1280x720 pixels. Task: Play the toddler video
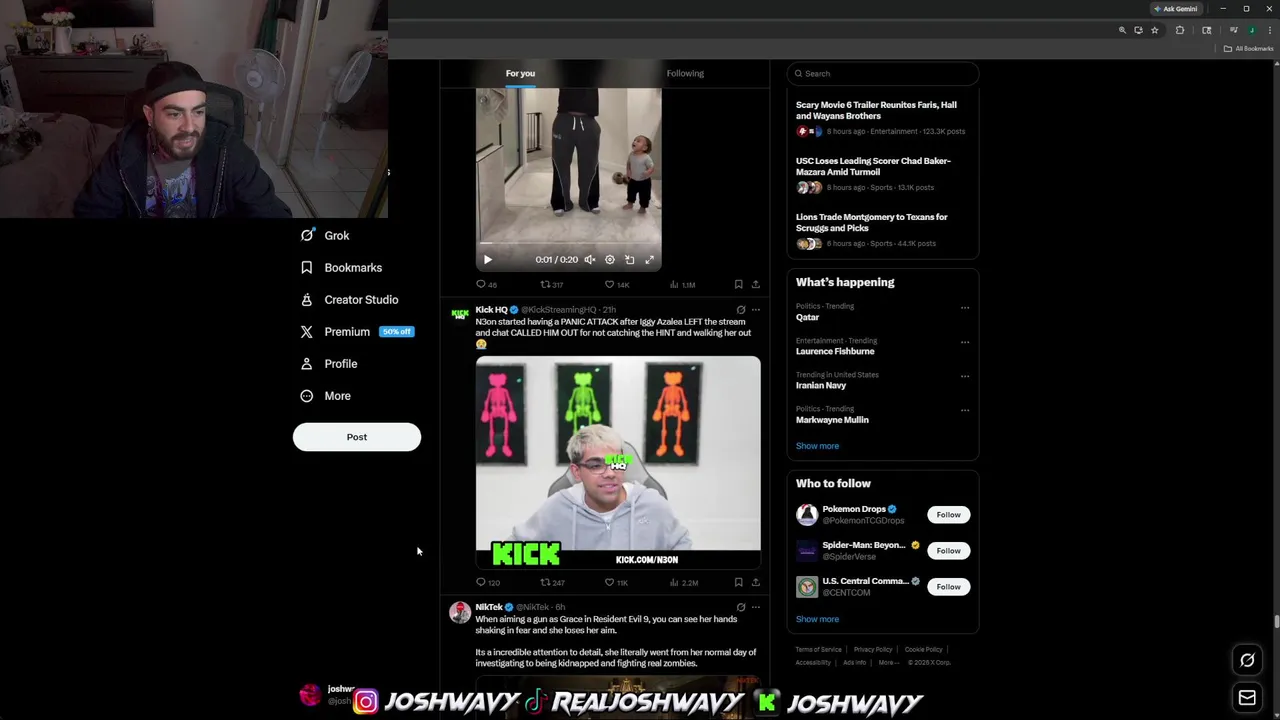pyautogui.click(x=488, y=260)
